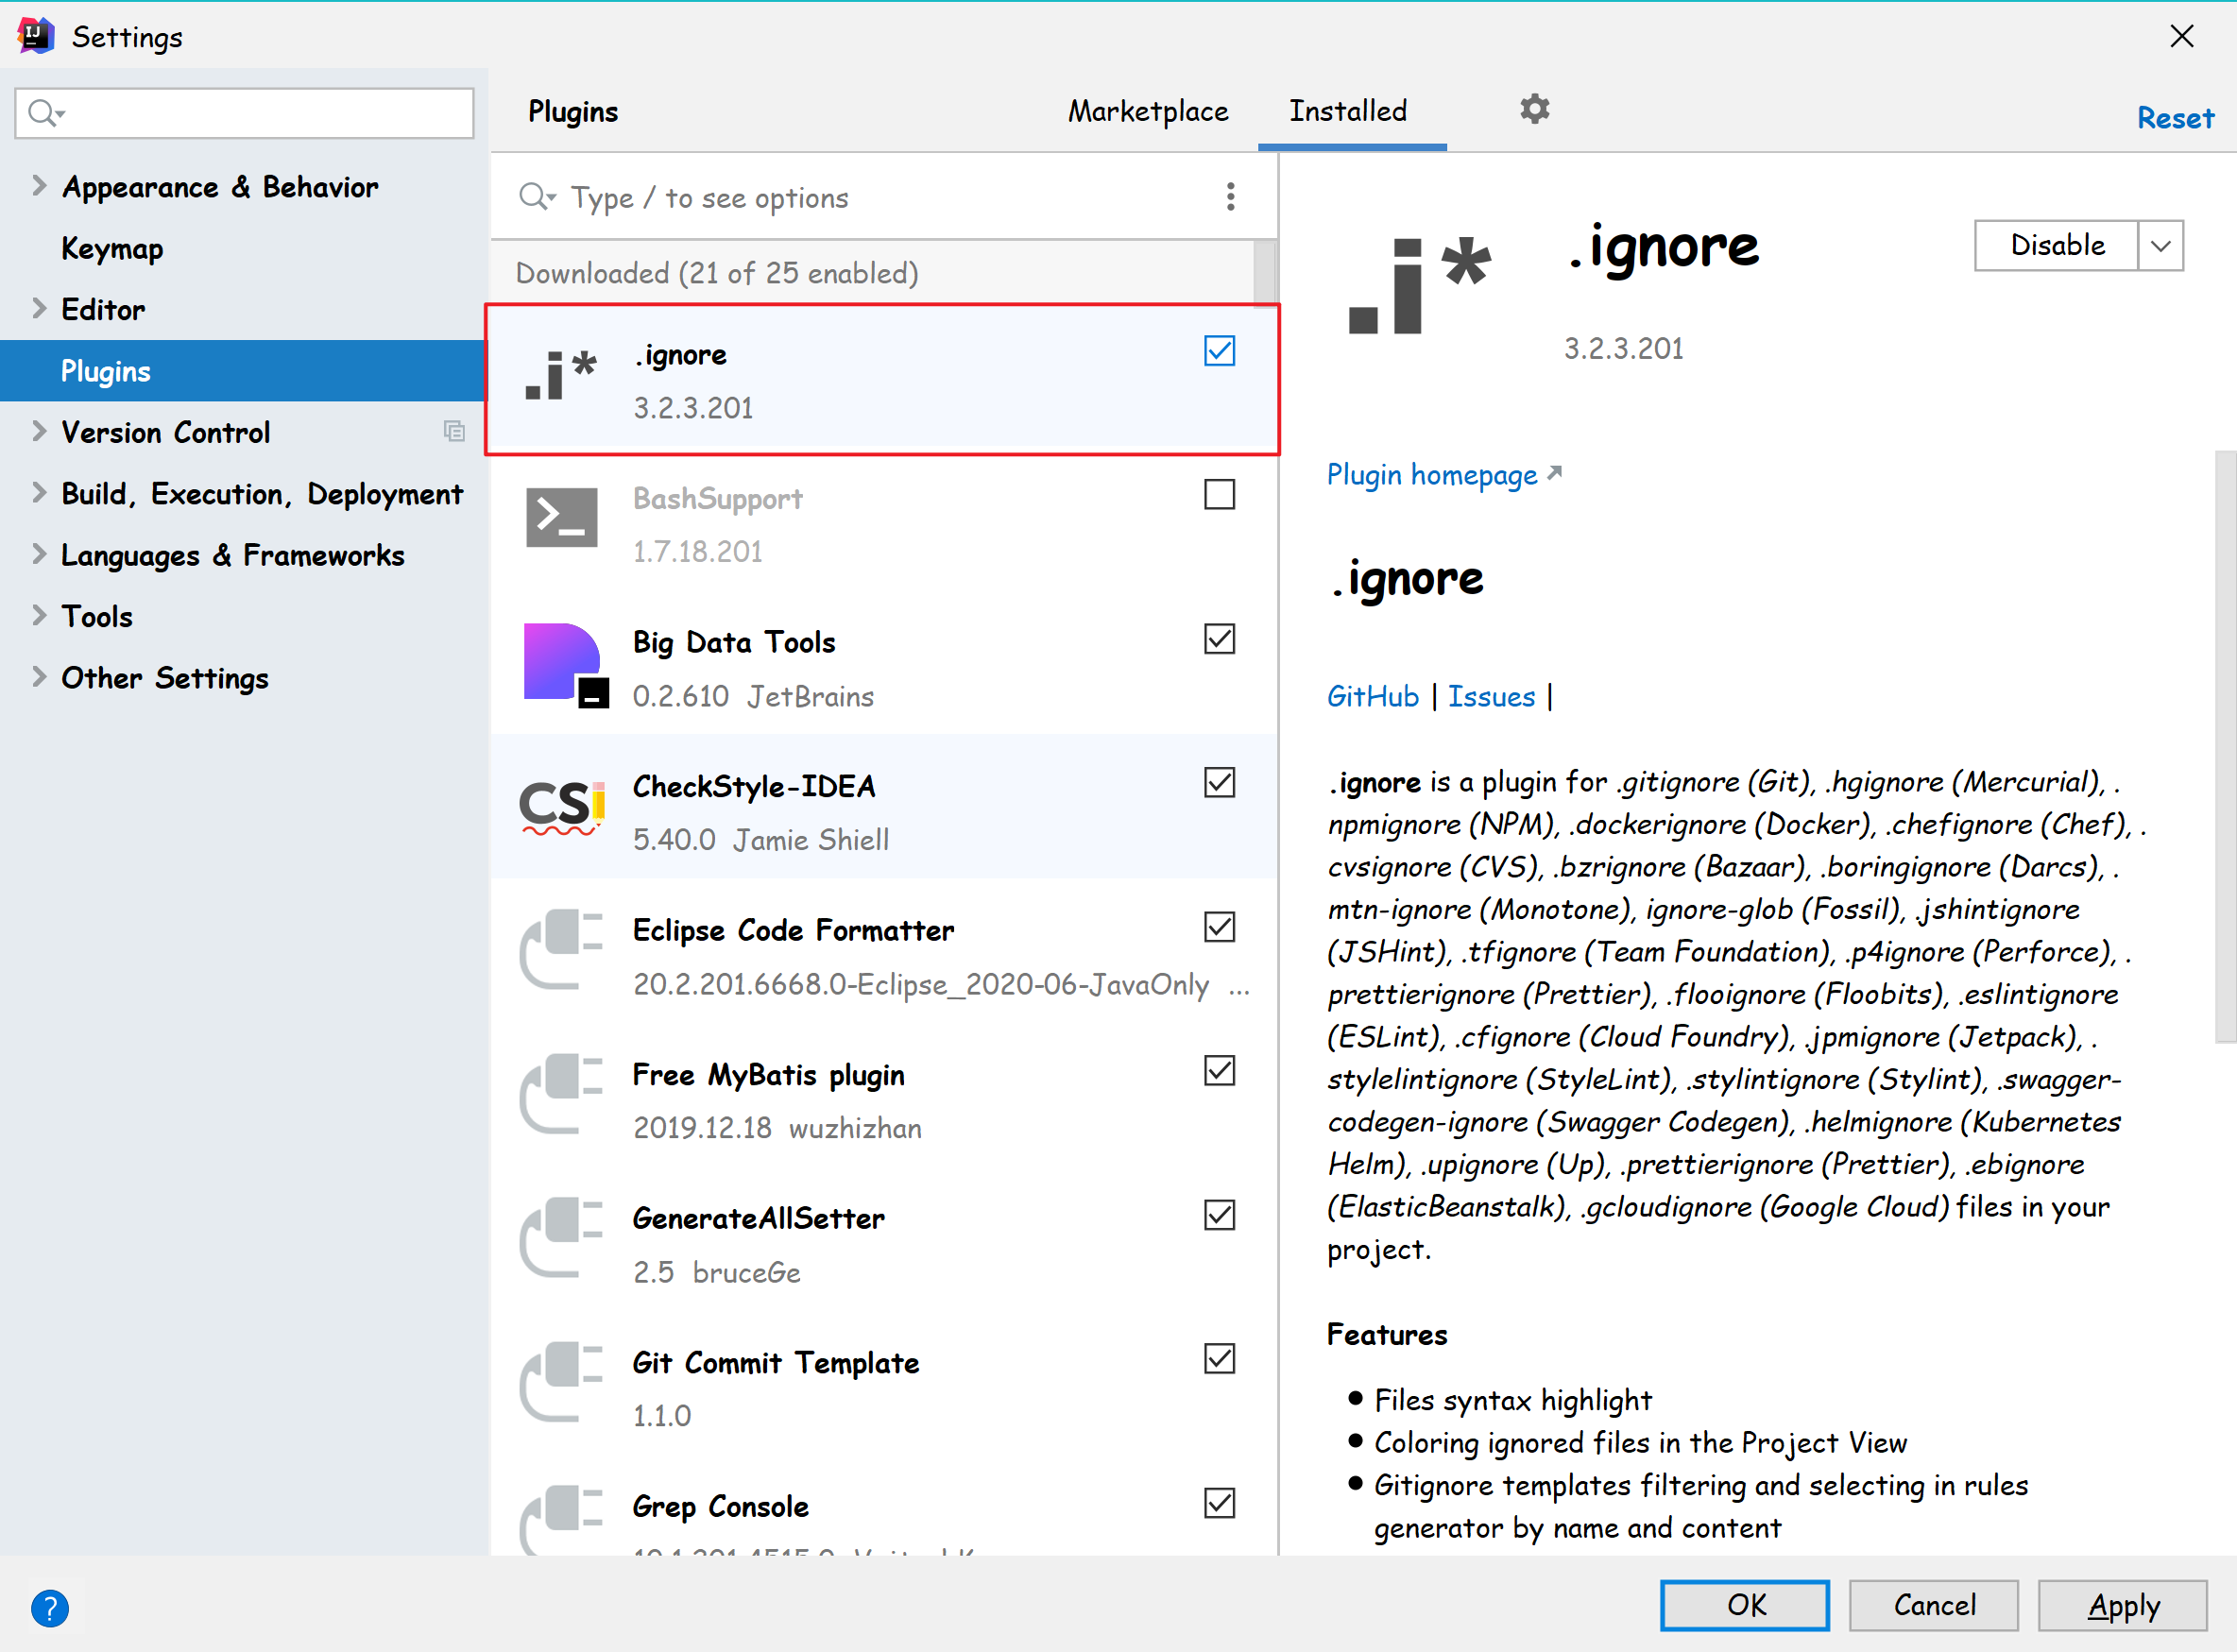This screenshot has width=2237, height=1652.
Task: Expand Languages & Frameworks node
Action: 39,554
